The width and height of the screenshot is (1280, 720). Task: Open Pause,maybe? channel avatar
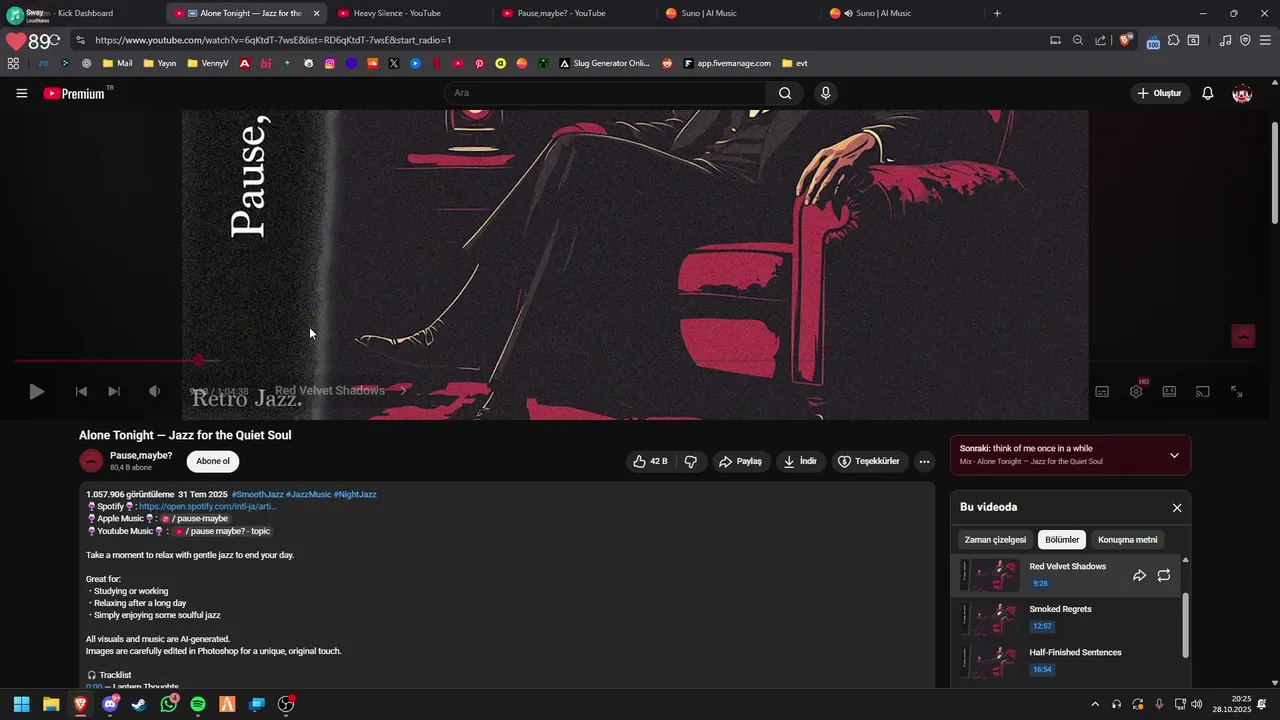click(x=91, y=461)
